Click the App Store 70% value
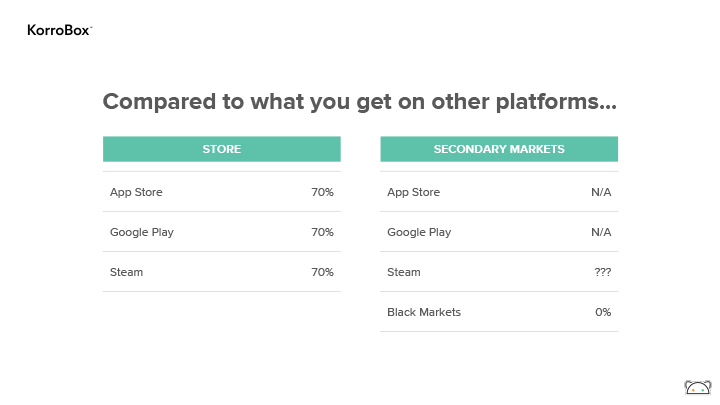Viewport: 720px width, 405px height. (x=322, y=192)
